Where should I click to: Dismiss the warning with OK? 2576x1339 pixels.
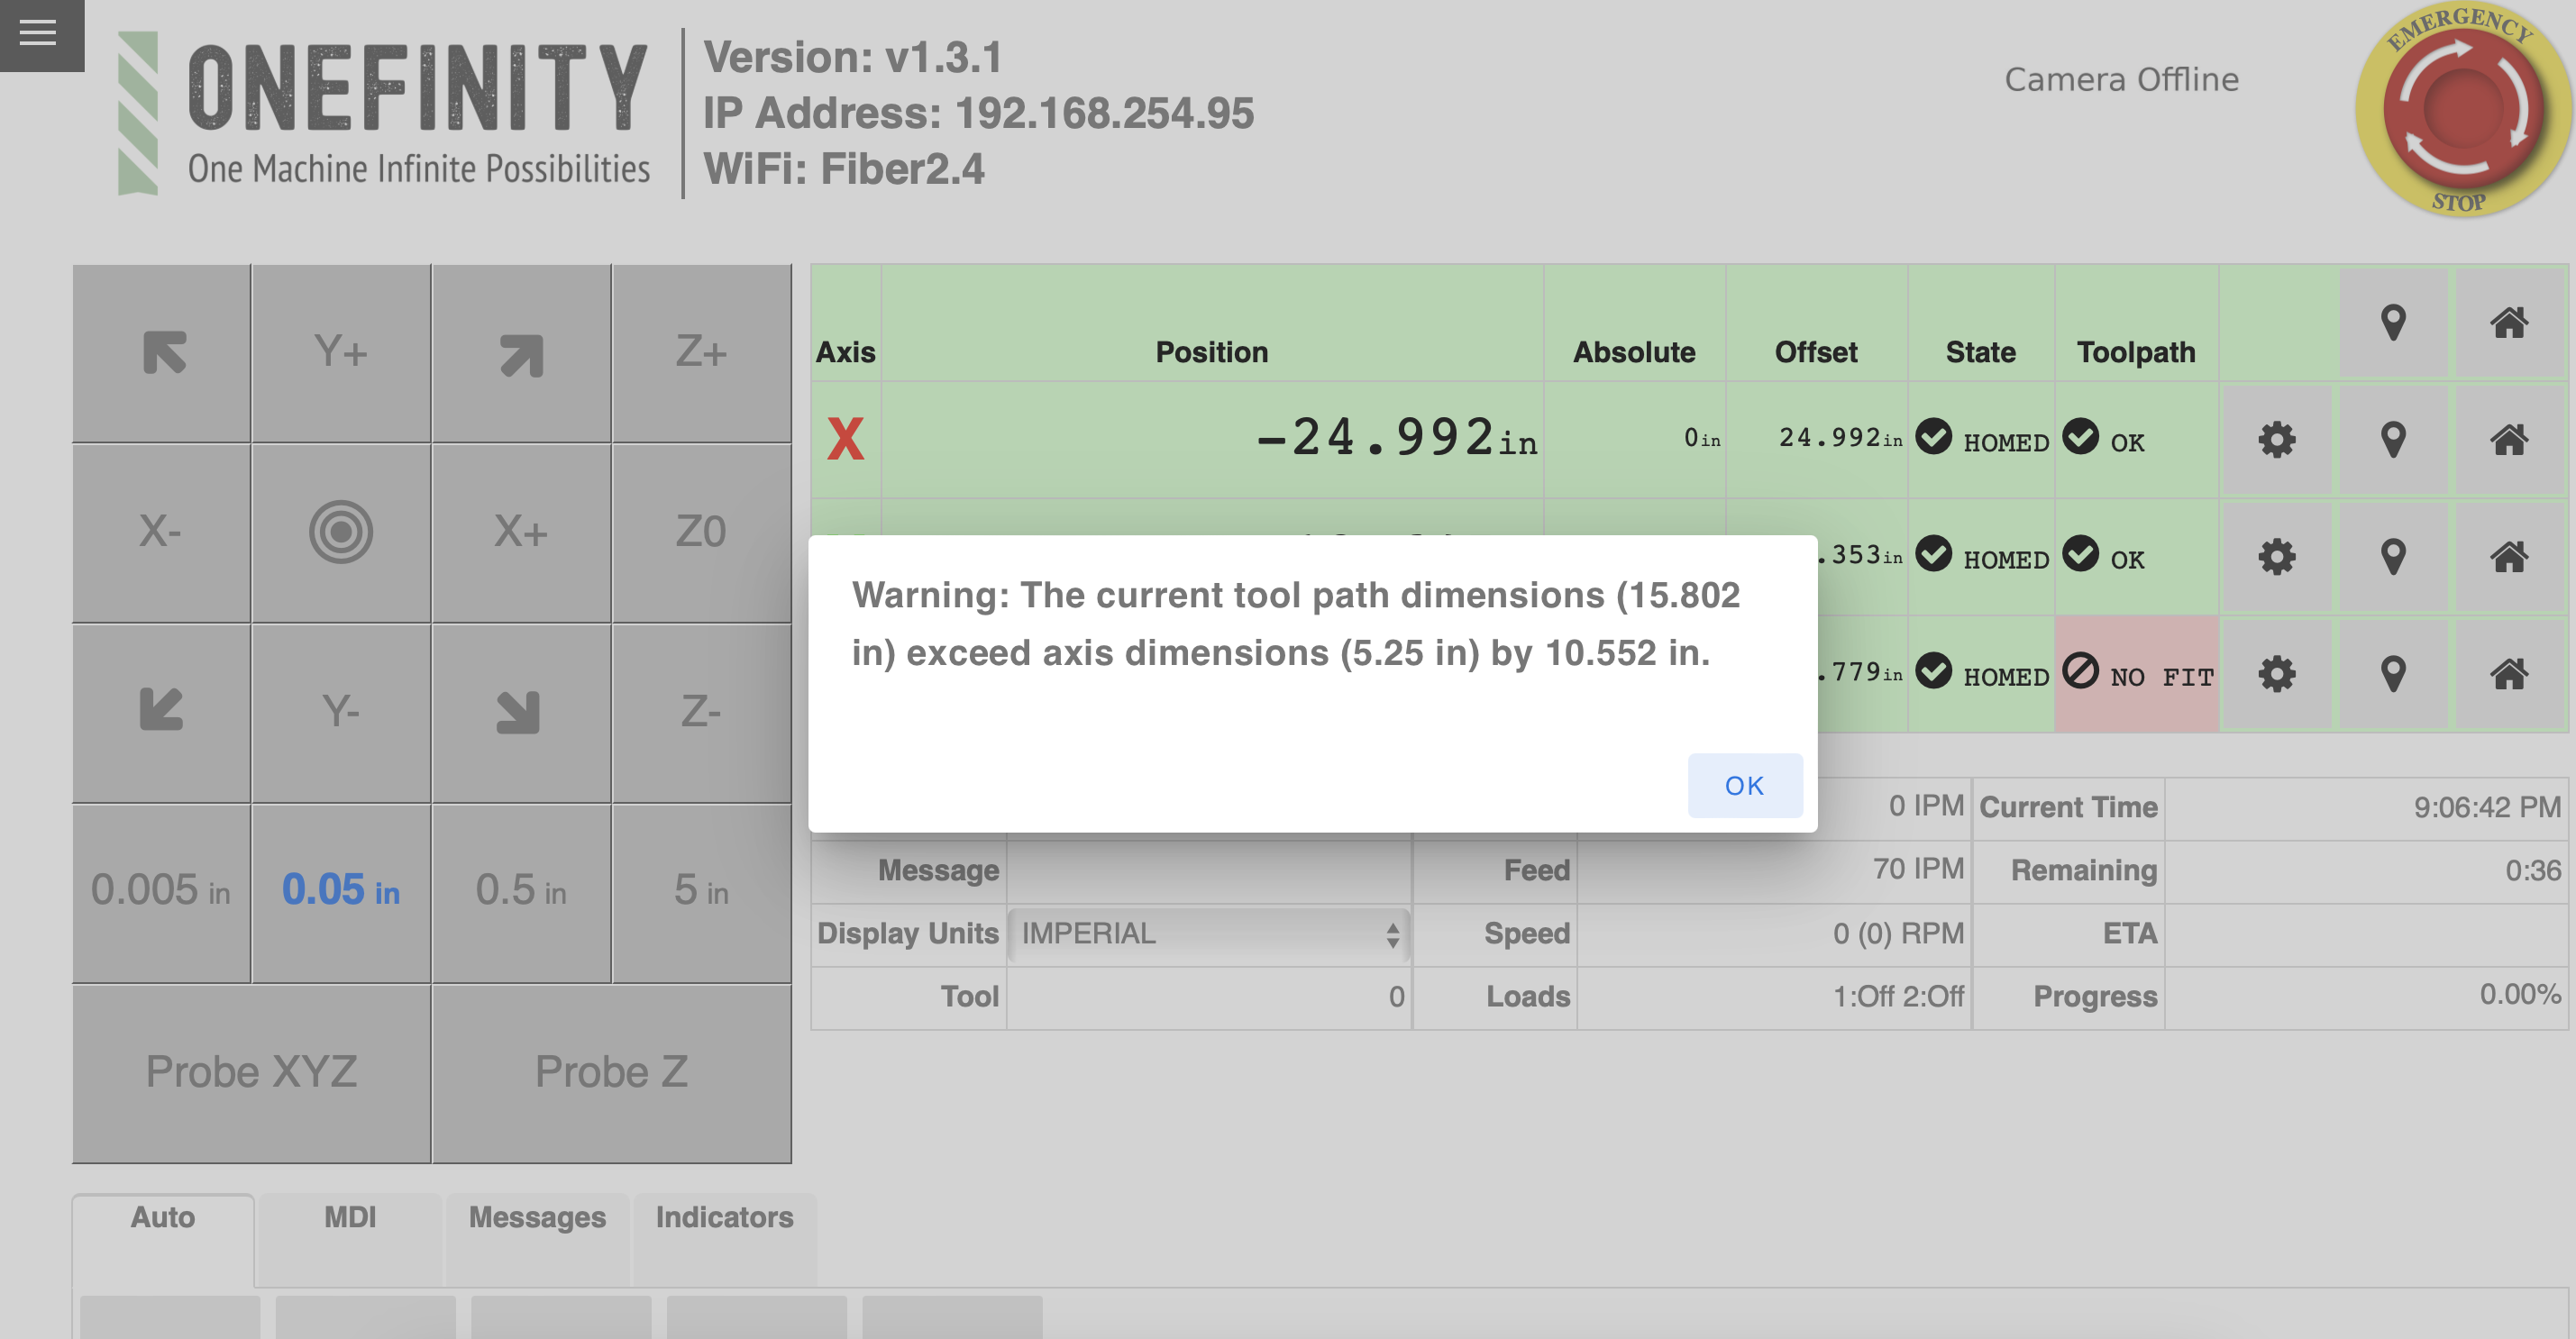[x=1744, y=785]
